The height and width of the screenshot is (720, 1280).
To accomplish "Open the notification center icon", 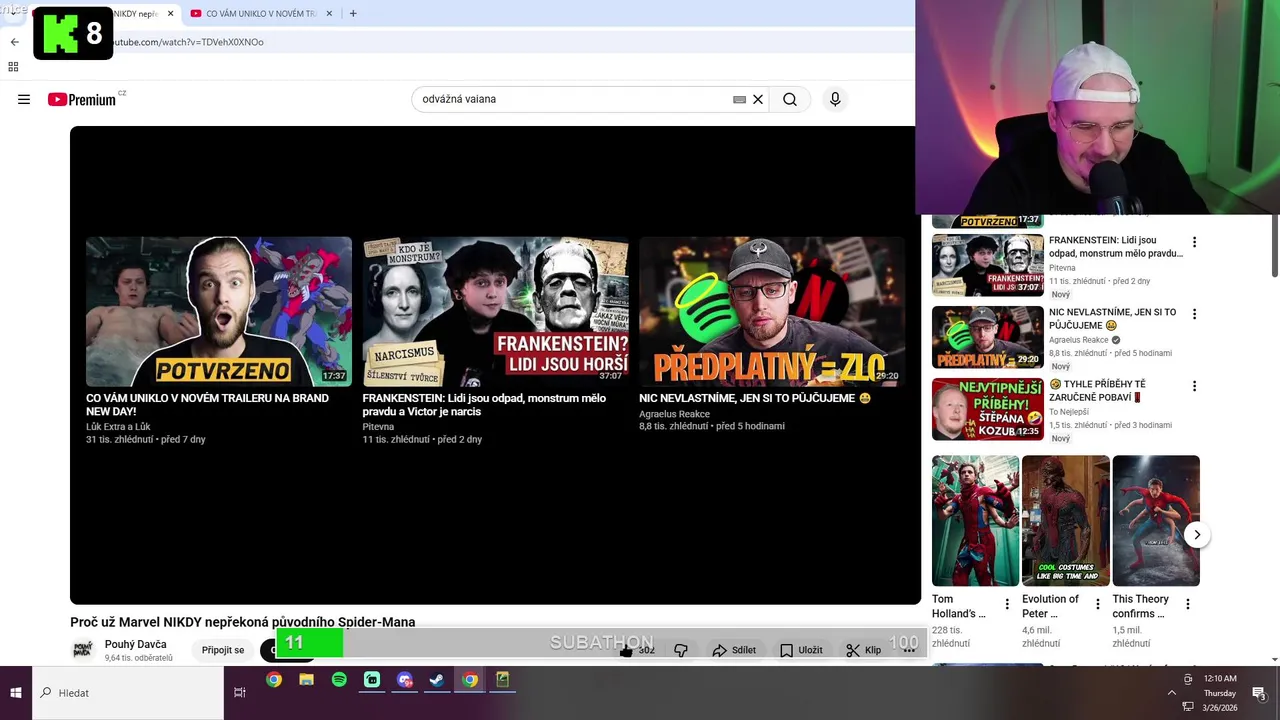I will 1259,693.
